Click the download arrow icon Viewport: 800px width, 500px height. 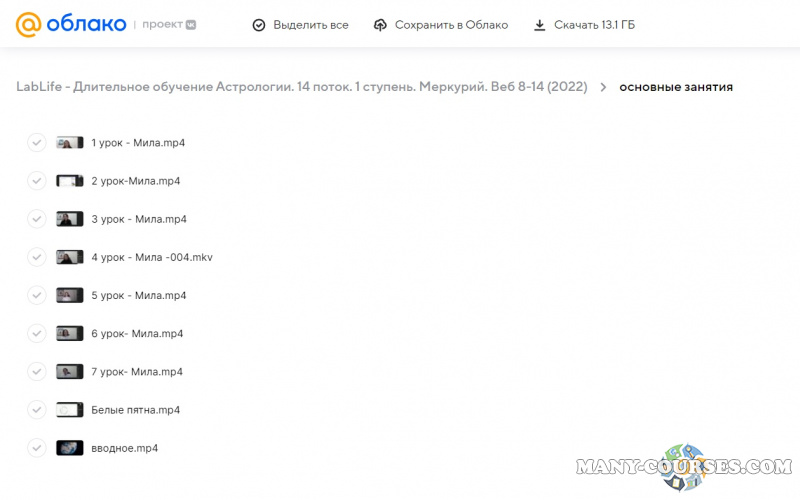click(540, 25)
